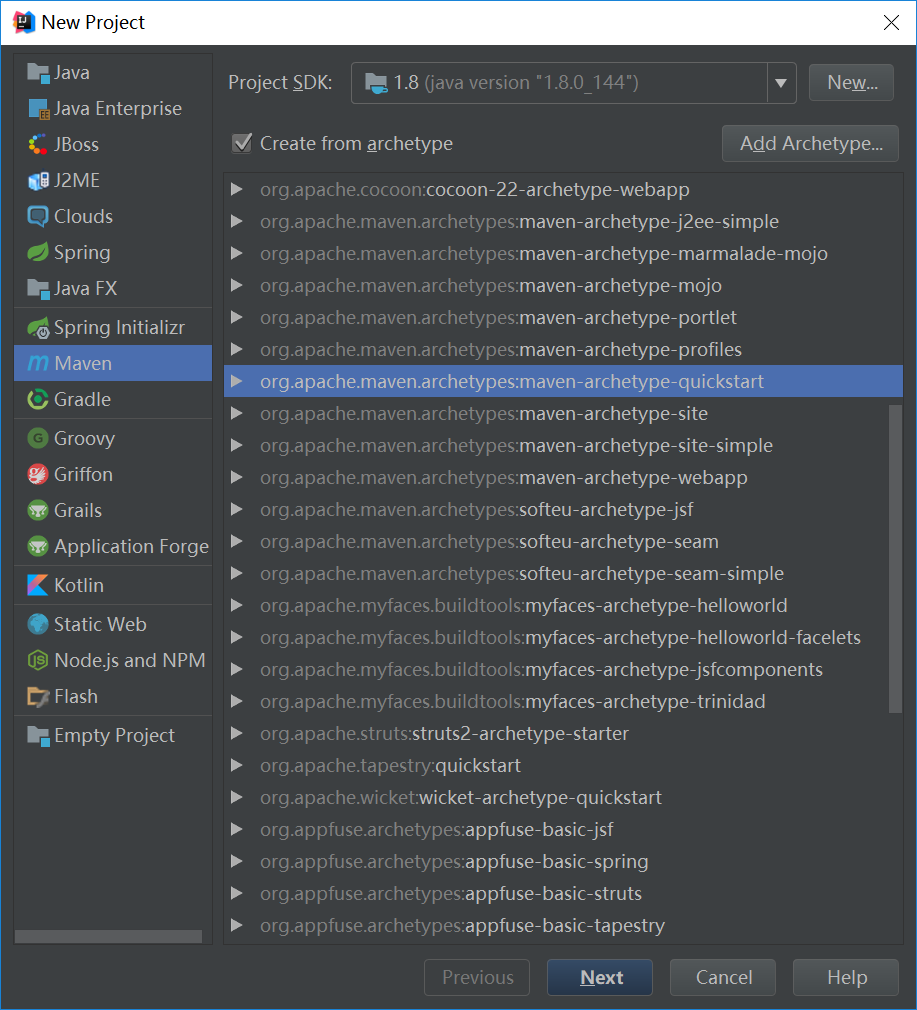The width and height of the screenshot is (917, 1010).
Task: Expand softeu-archetype-jsf node
Action: [237, 510]
